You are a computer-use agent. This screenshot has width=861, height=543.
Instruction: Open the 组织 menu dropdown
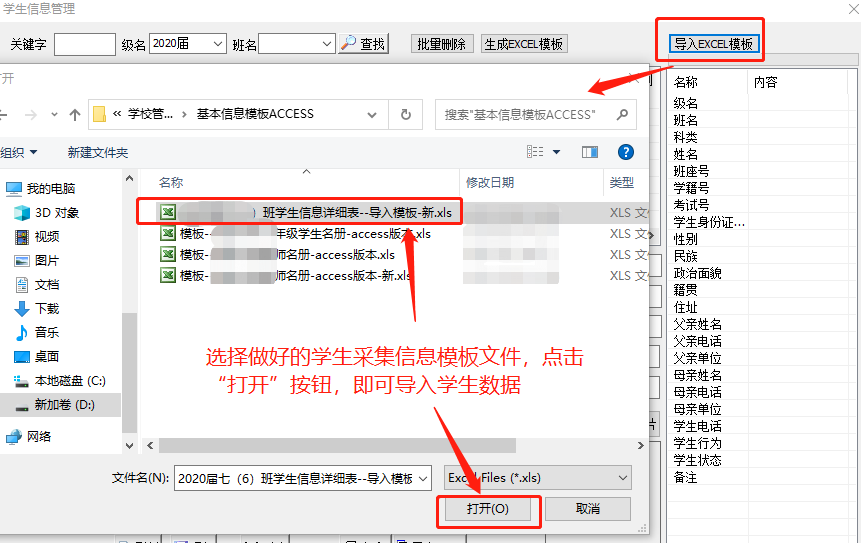19,153
